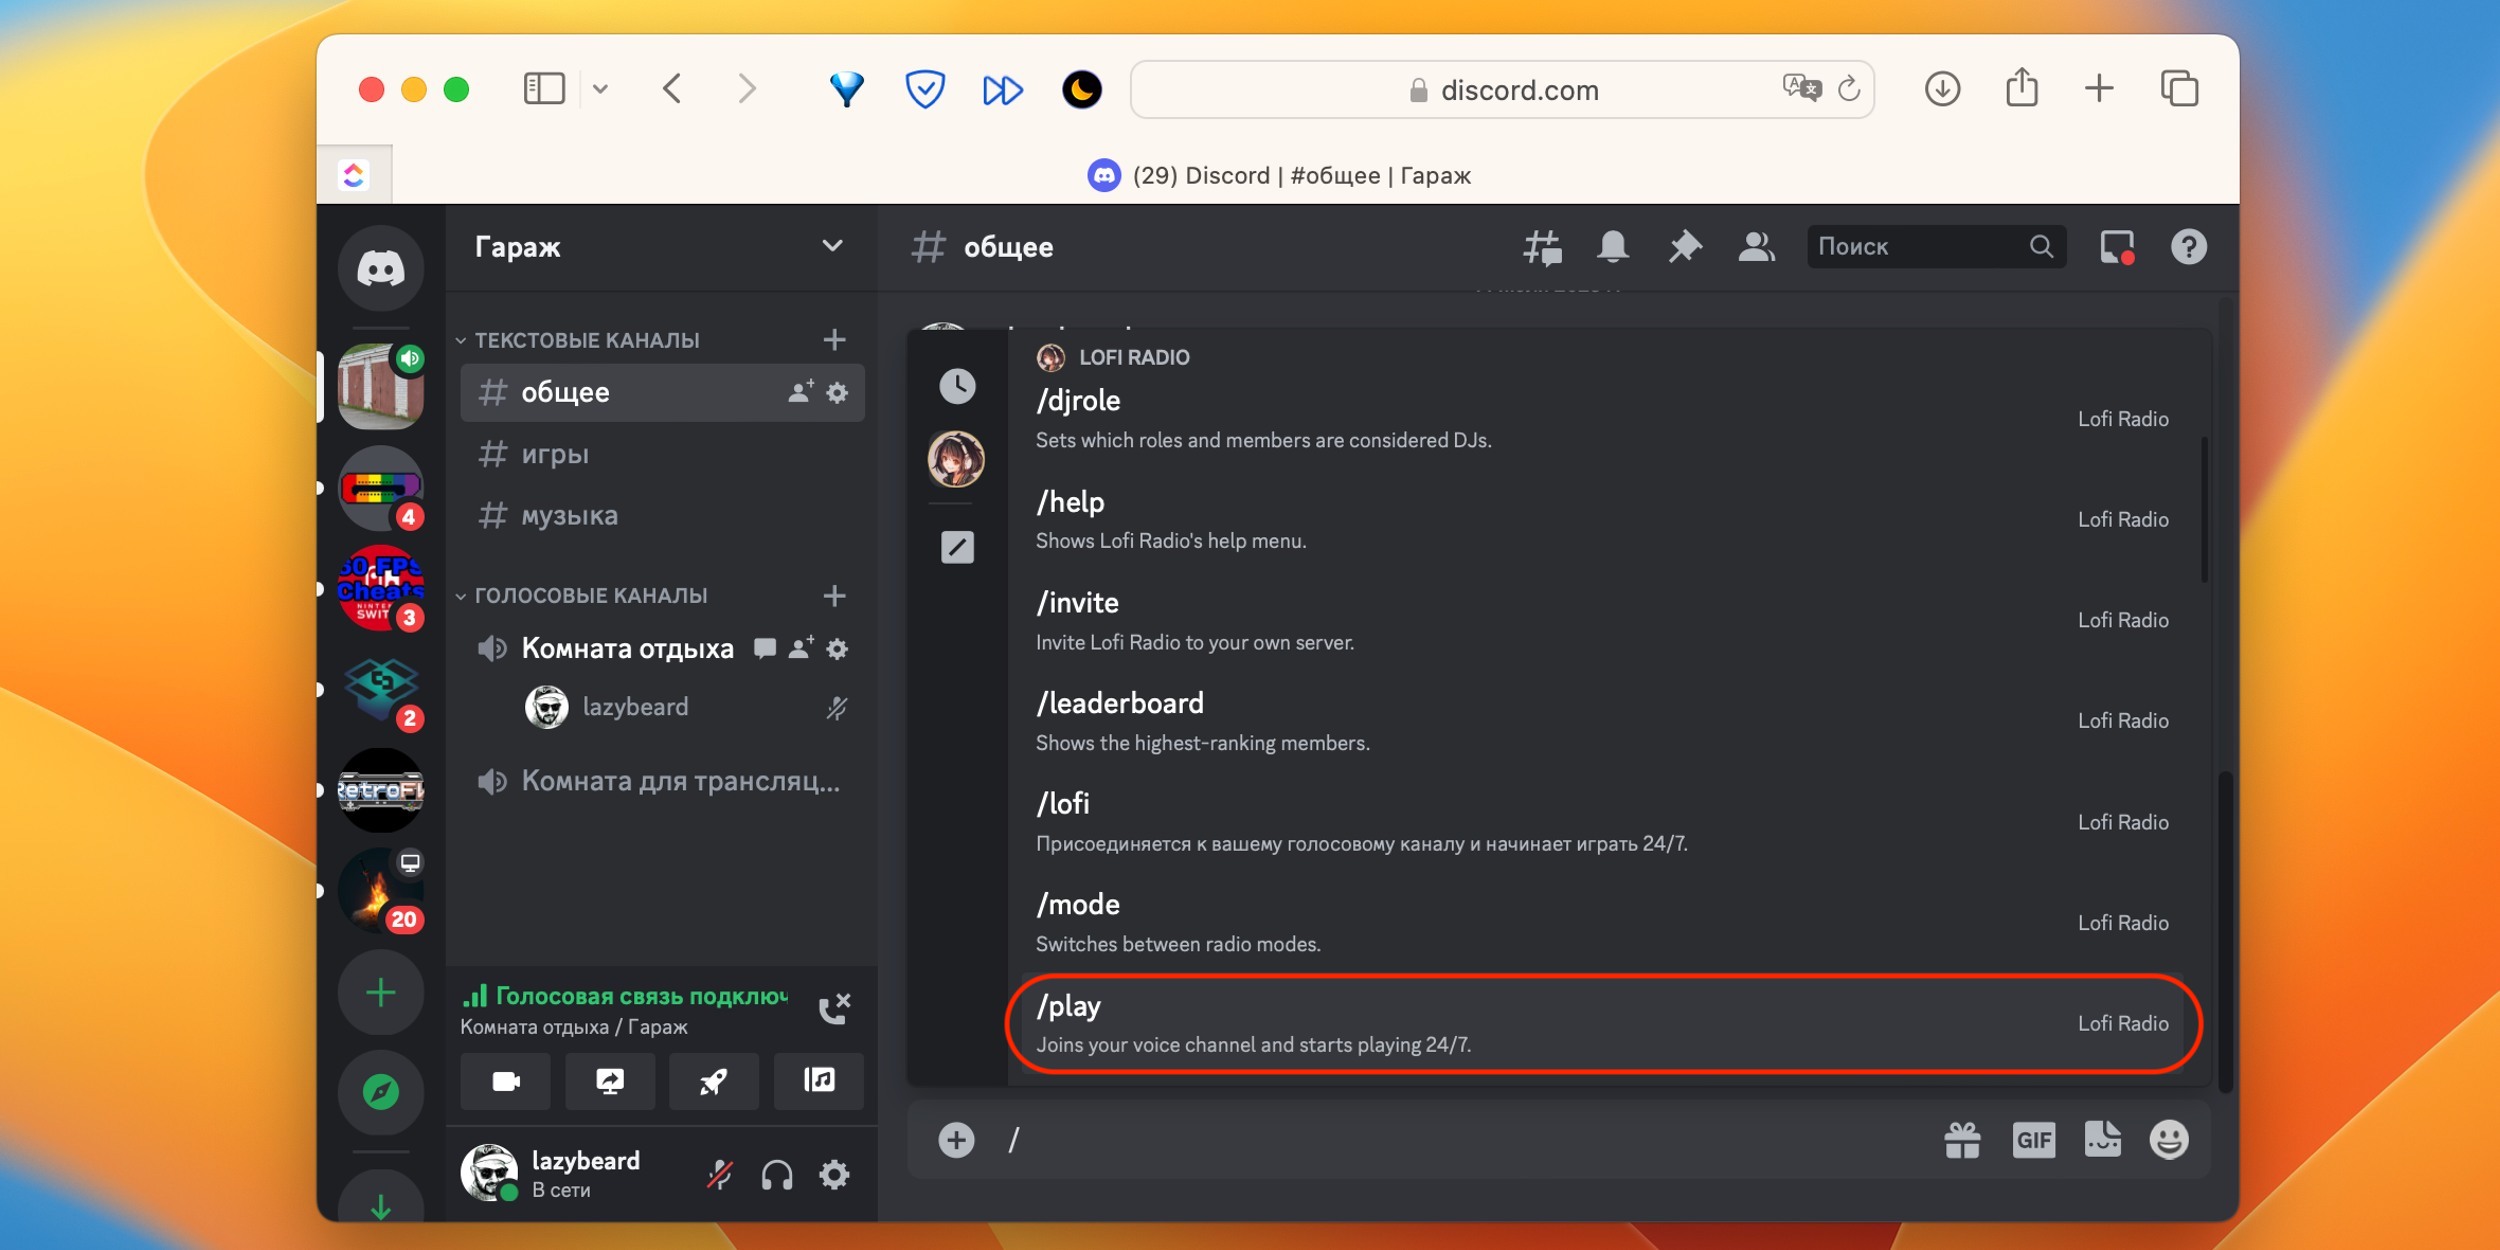Edit общее channel settings gear
Viewport: 2500px width, 1250px height.
[x=837, y=392]
